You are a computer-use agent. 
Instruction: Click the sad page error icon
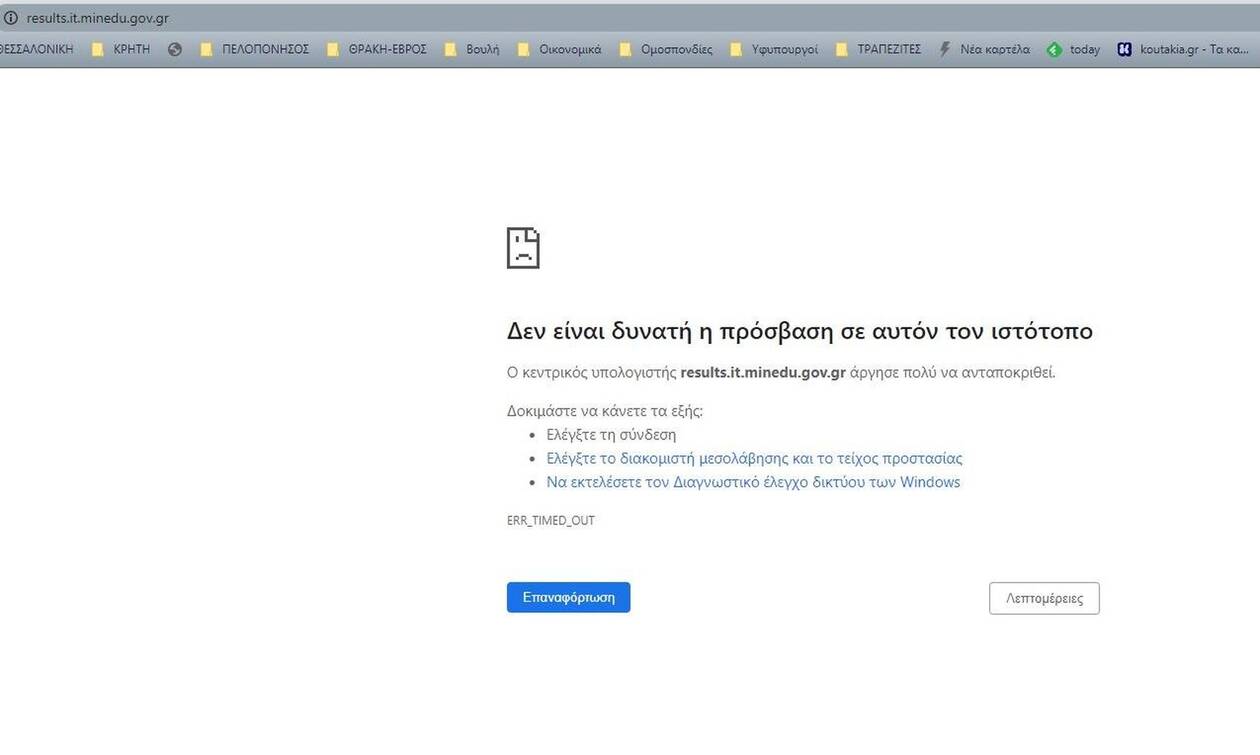point(523,248)
